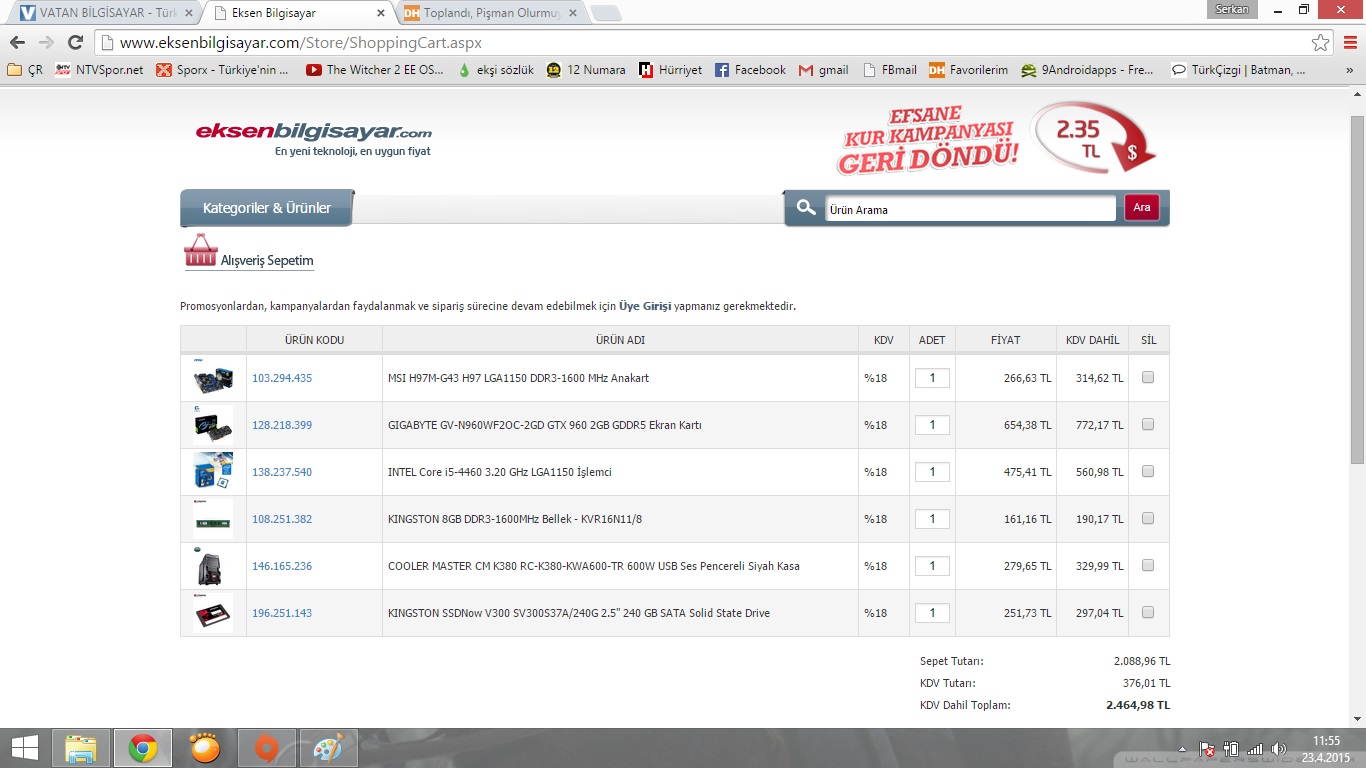Open the Windows Start button
The height and width of the screenshot is (768, 1366).
pyautogui.click(x=25, y=748)
